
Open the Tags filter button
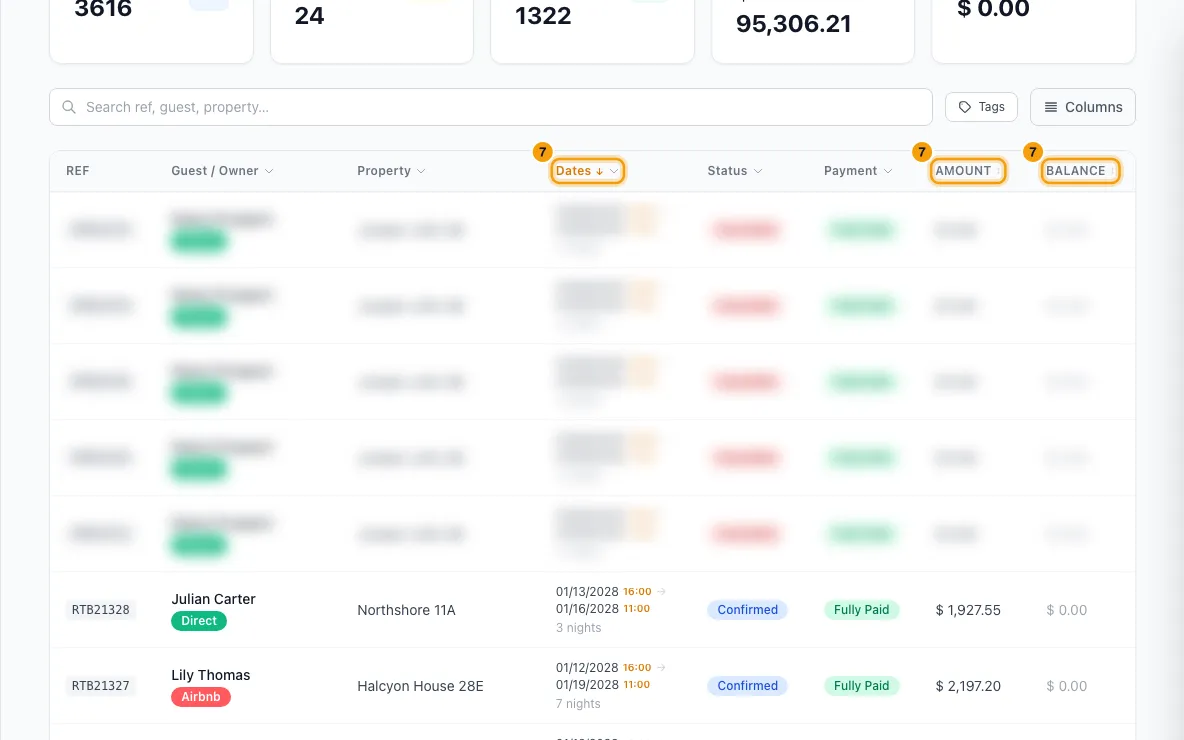[x=981, y=107]
